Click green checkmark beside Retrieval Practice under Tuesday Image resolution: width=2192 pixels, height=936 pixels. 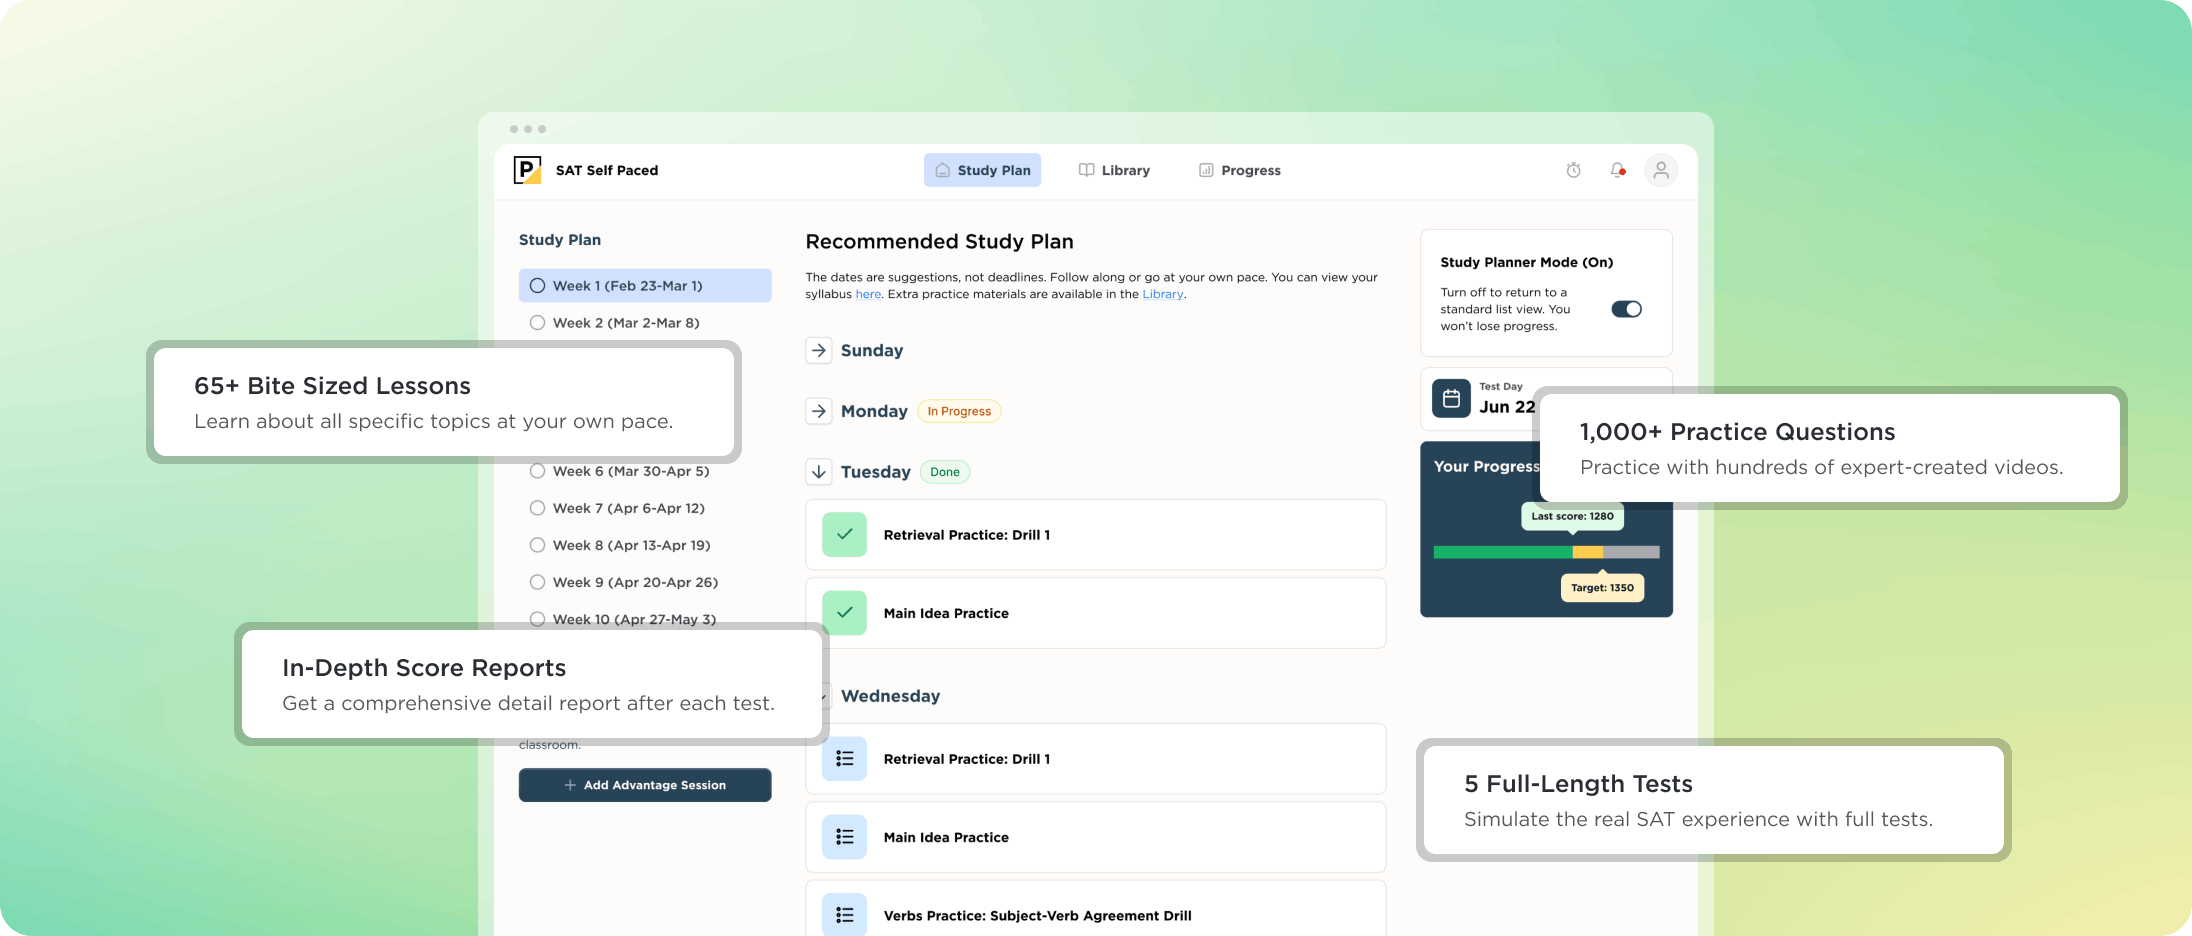pos(844,535)
